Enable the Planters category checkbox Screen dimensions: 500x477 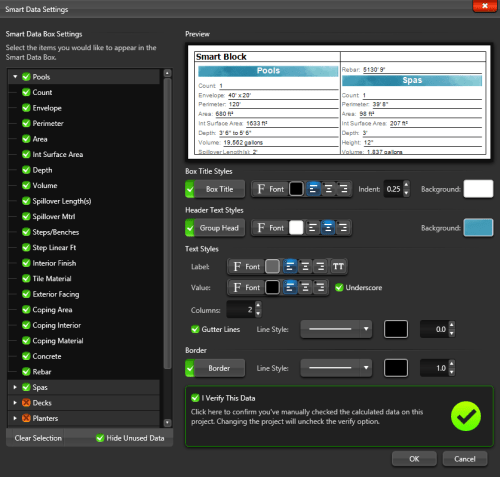coord(26,418)
